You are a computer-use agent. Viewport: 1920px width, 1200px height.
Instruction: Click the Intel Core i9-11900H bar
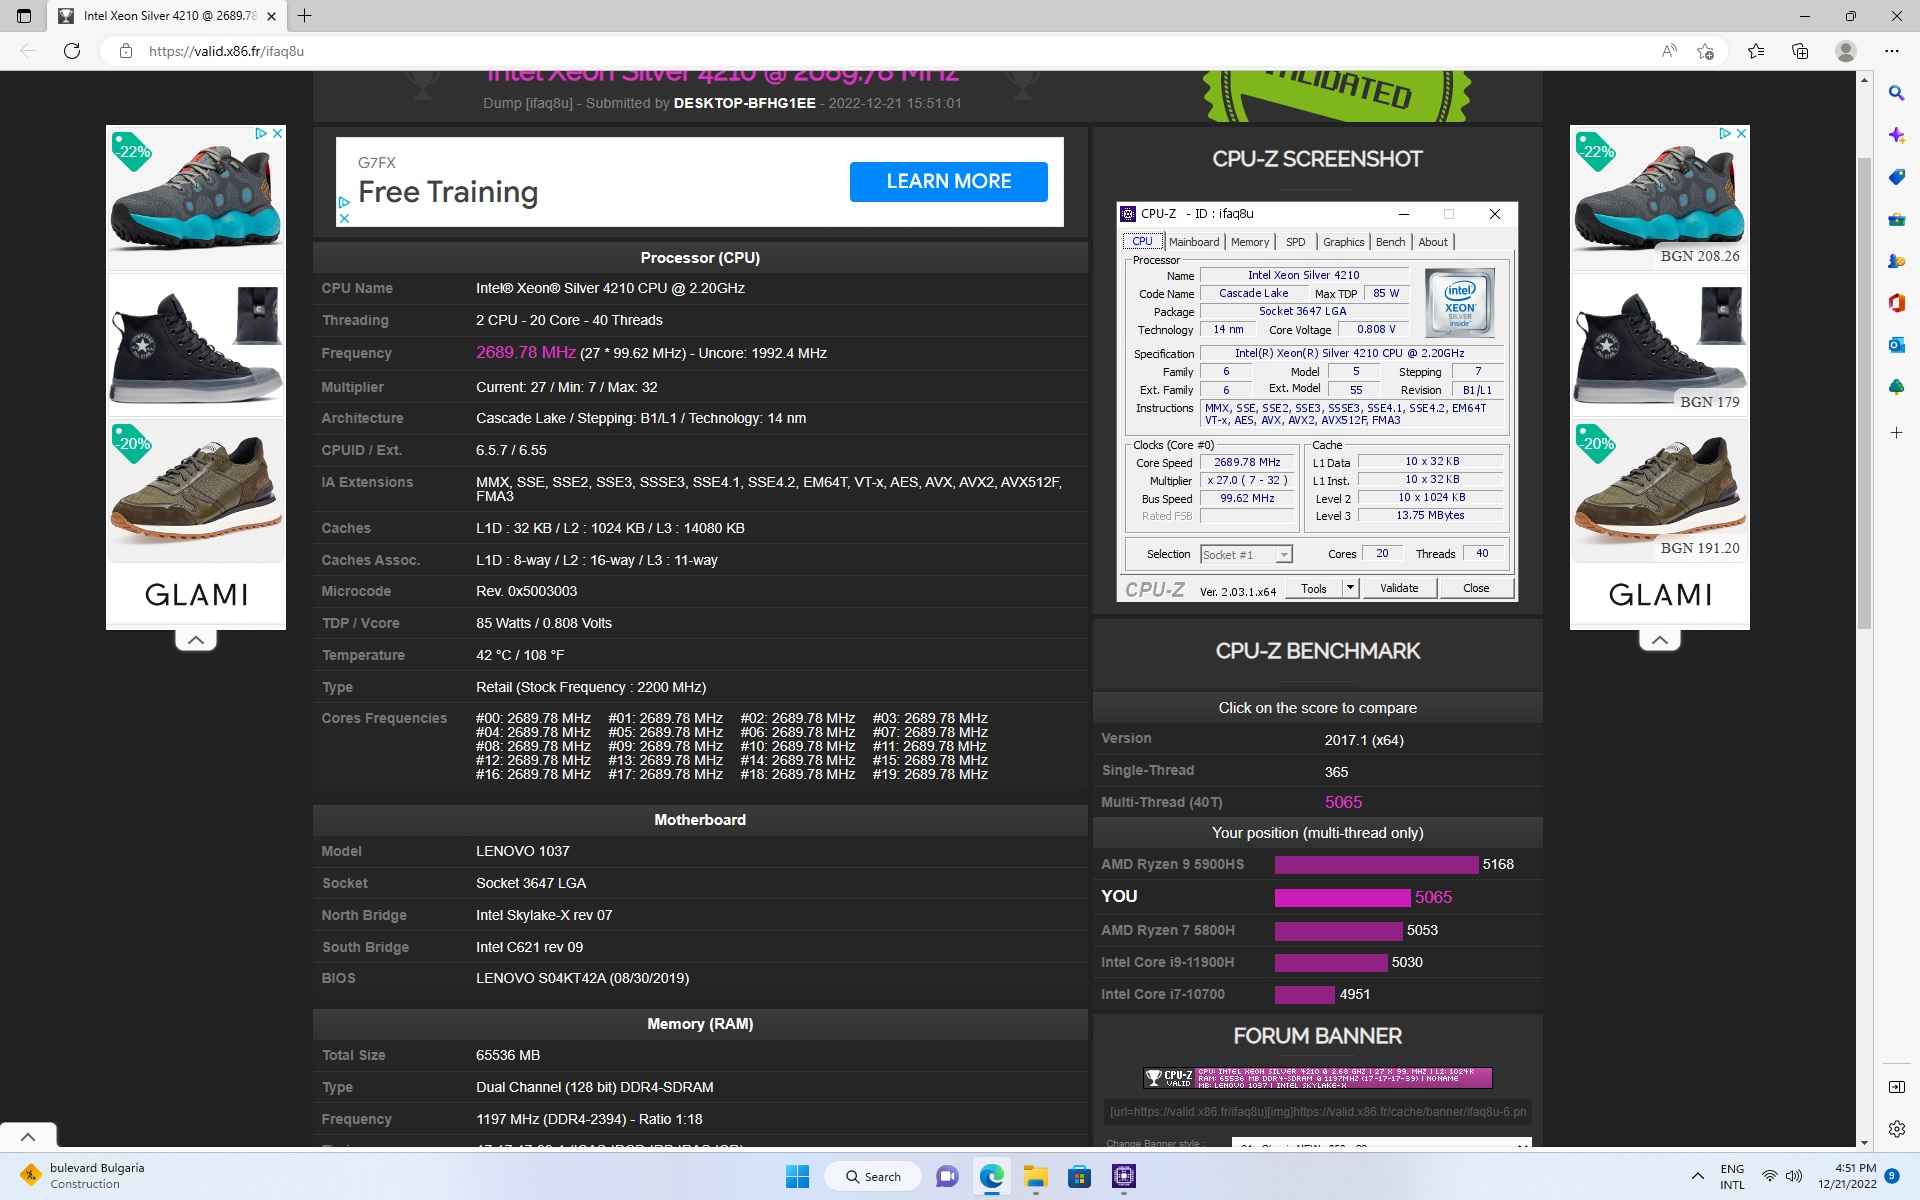tap(1331, 962)
